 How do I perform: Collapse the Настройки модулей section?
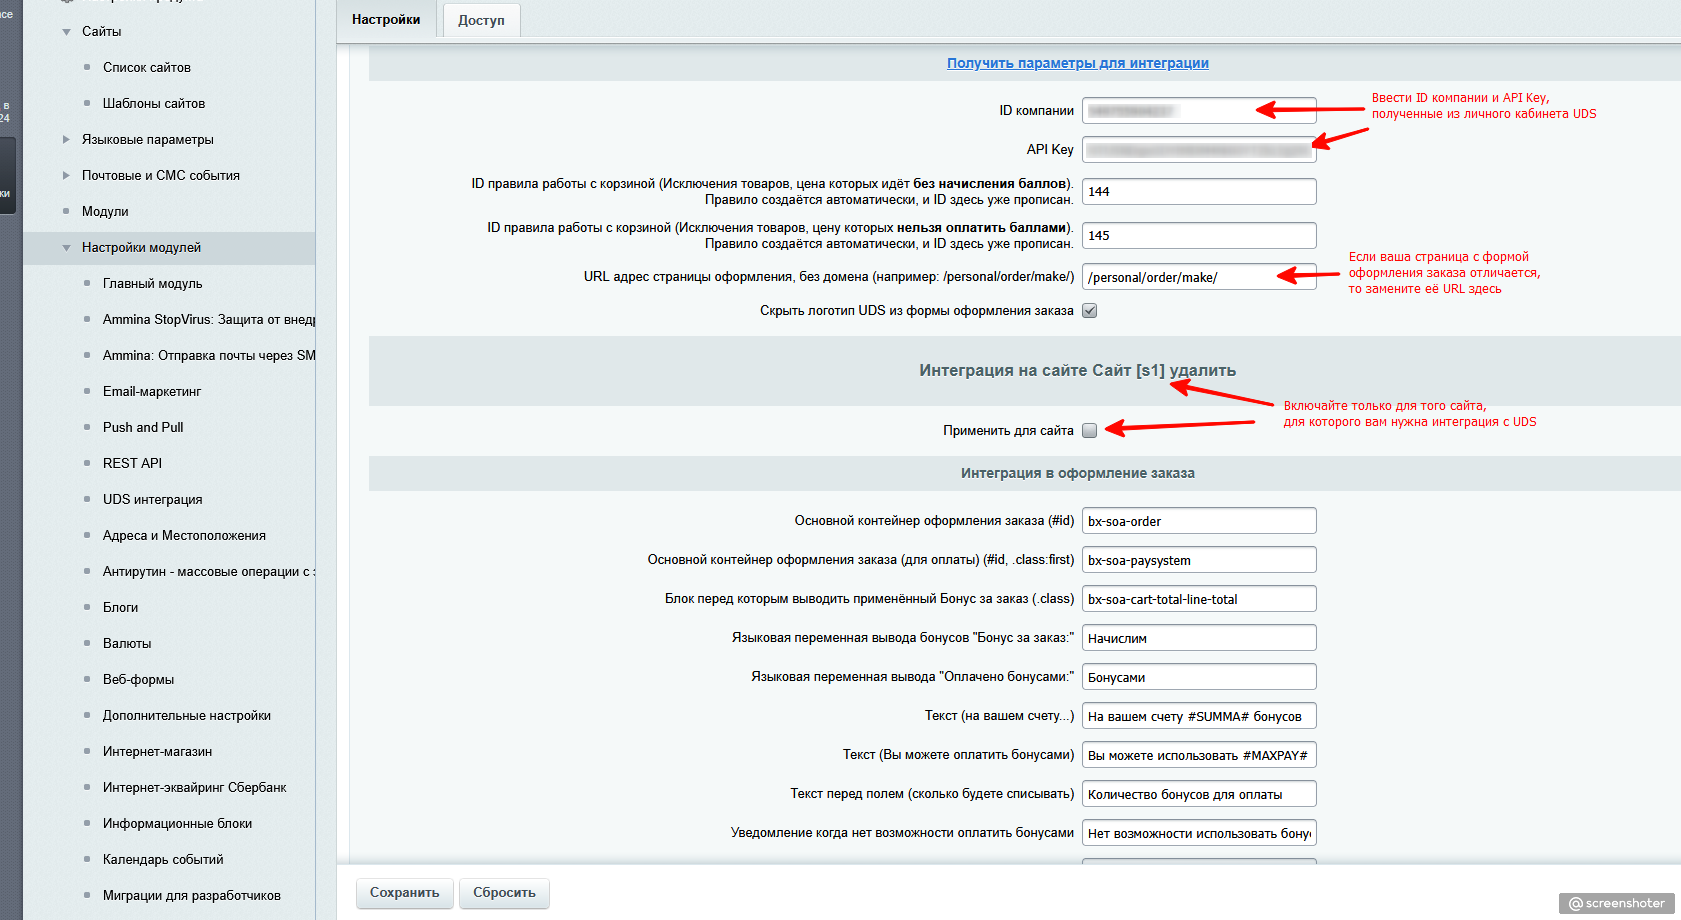point(66,248)
